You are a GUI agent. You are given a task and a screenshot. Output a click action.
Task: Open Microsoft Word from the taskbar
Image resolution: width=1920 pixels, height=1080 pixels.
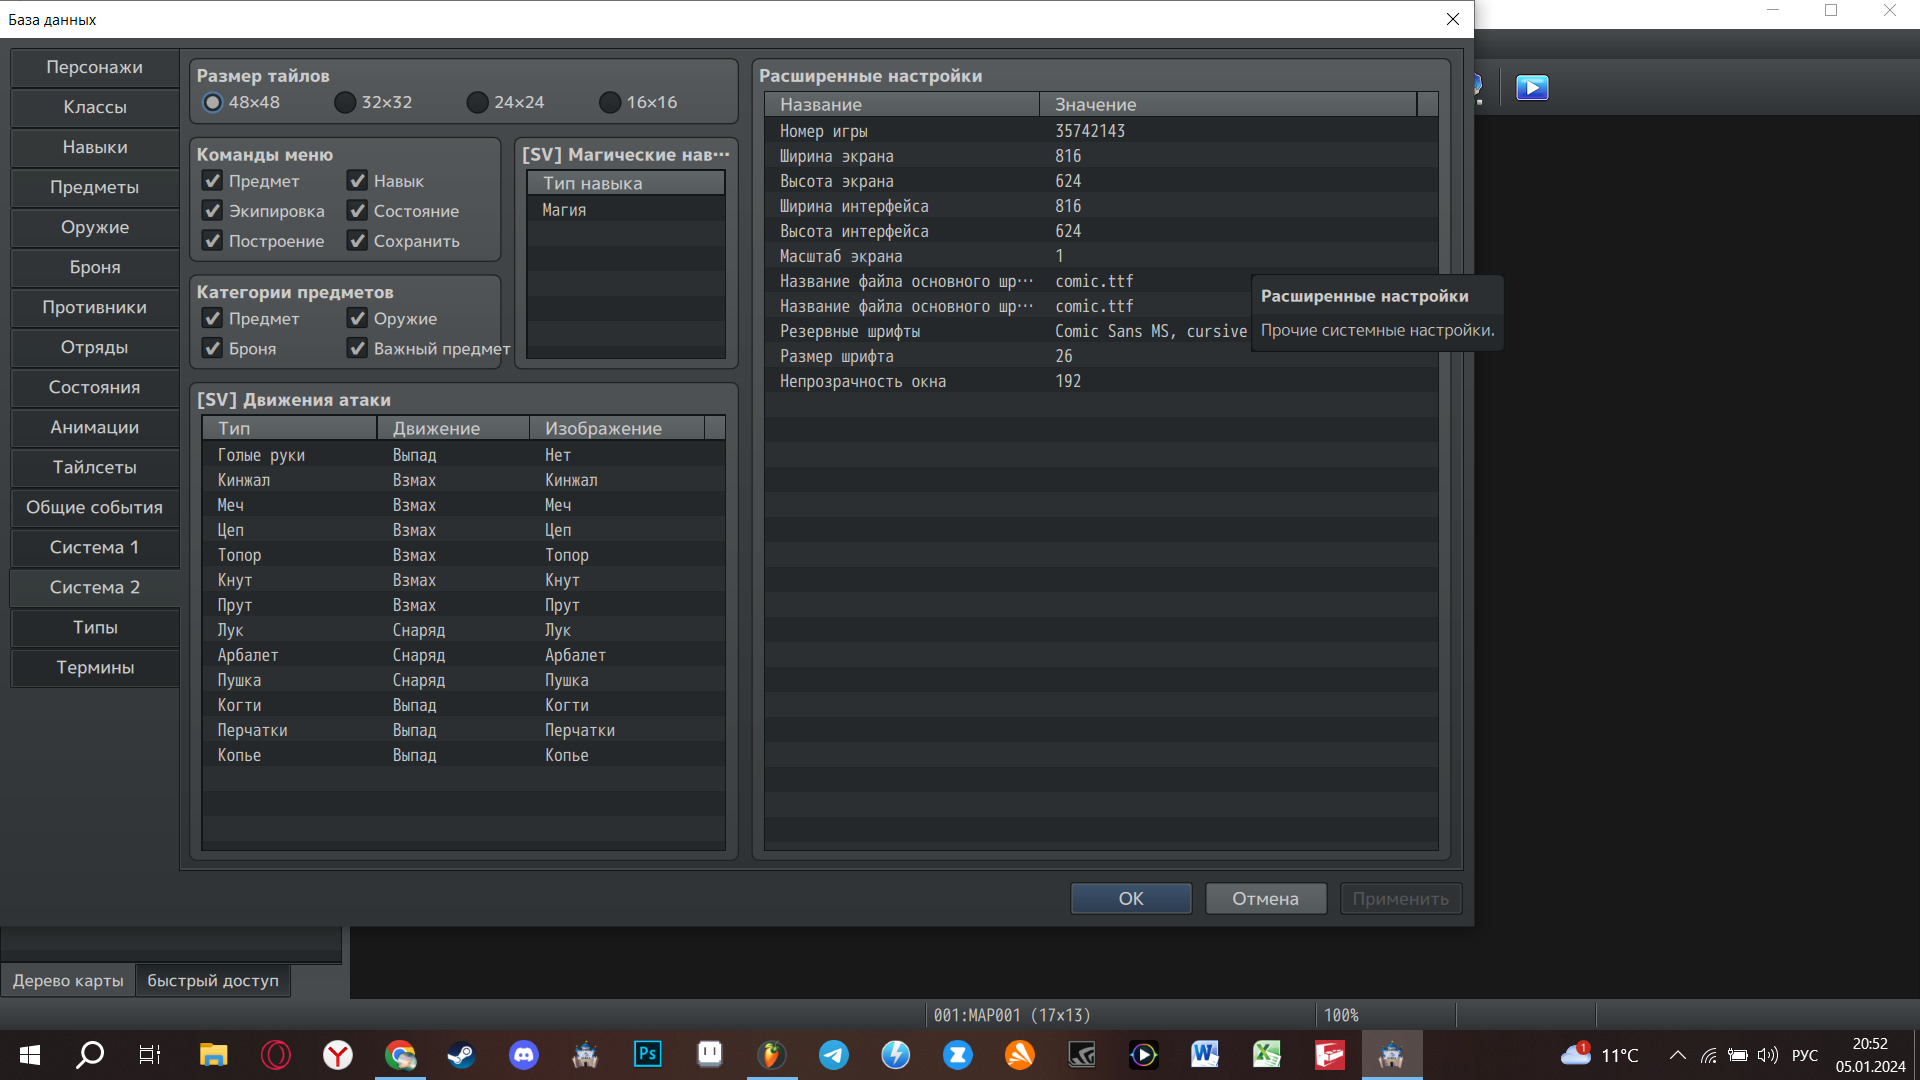click(1205, 1054)
